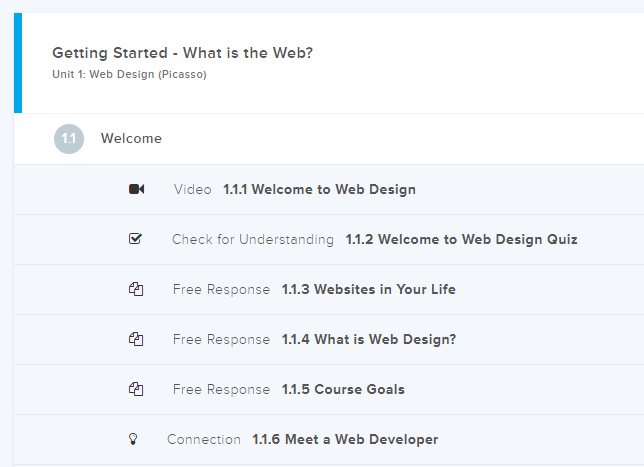This screenshot has width=644, height=467.
Task: Click the module title Getting Started - What is the Web?
Action: 182,53
